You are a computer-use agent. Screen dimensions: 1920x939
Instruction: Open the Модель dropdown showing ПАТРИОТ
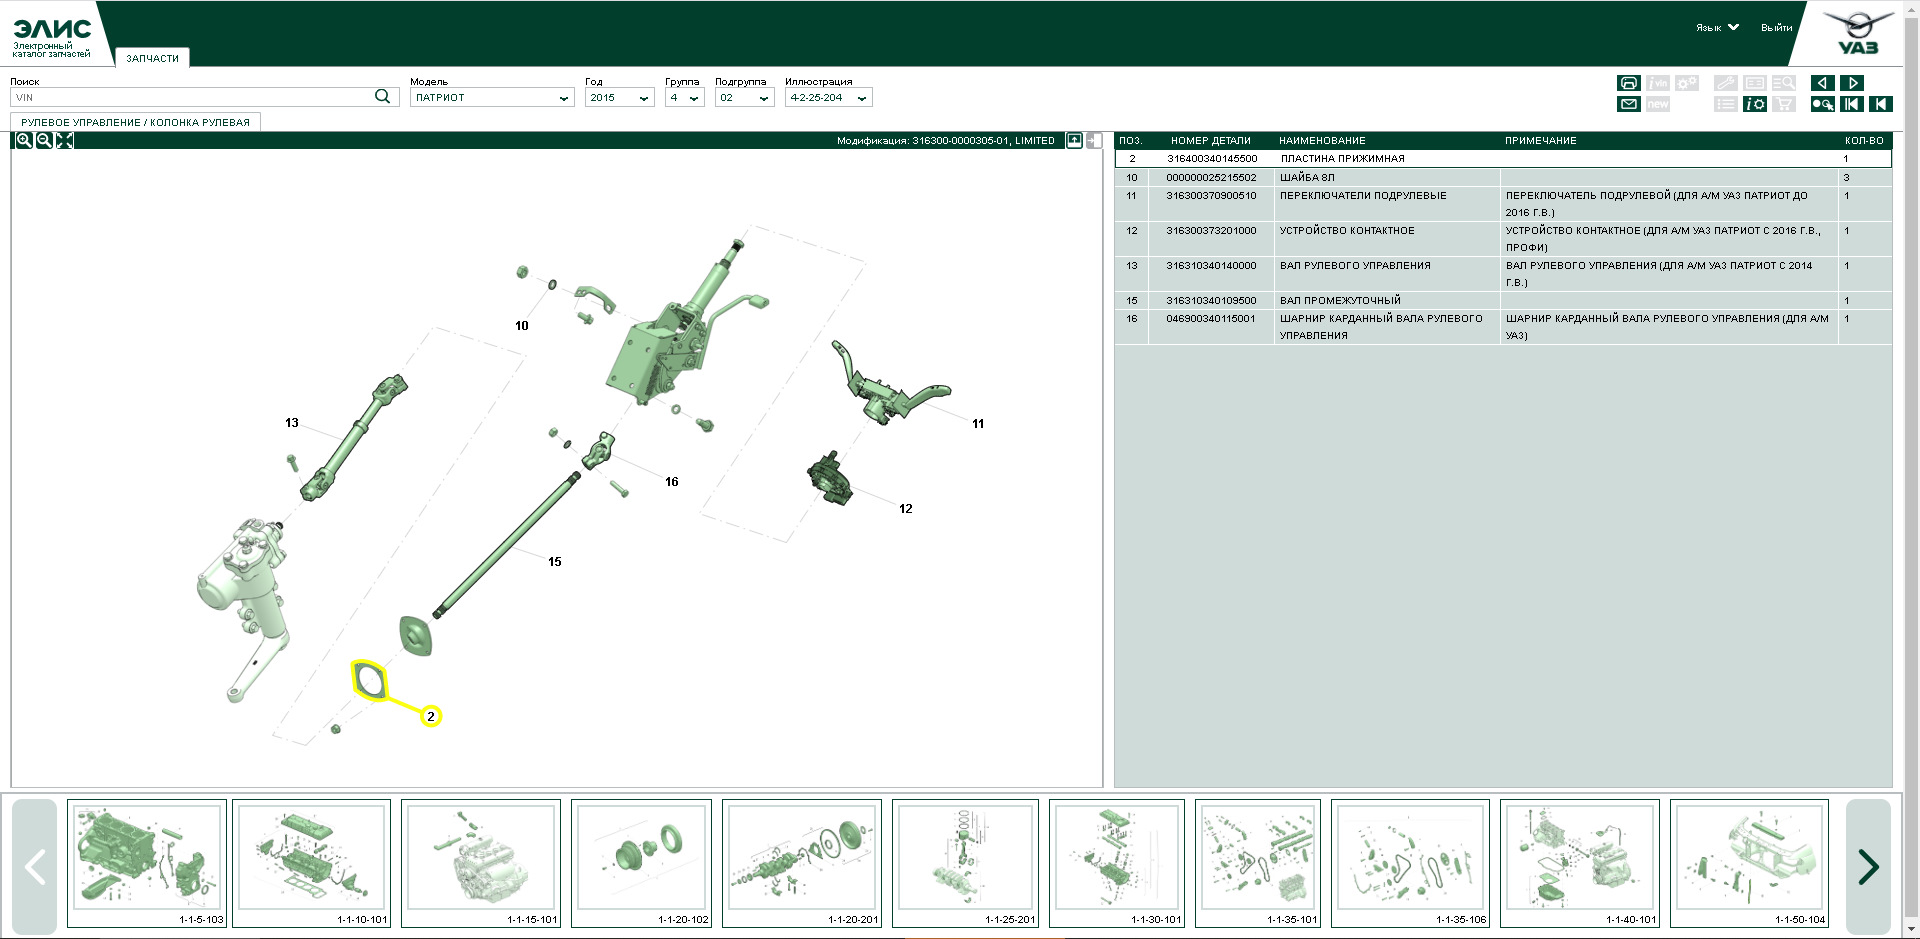coord(492,98)
